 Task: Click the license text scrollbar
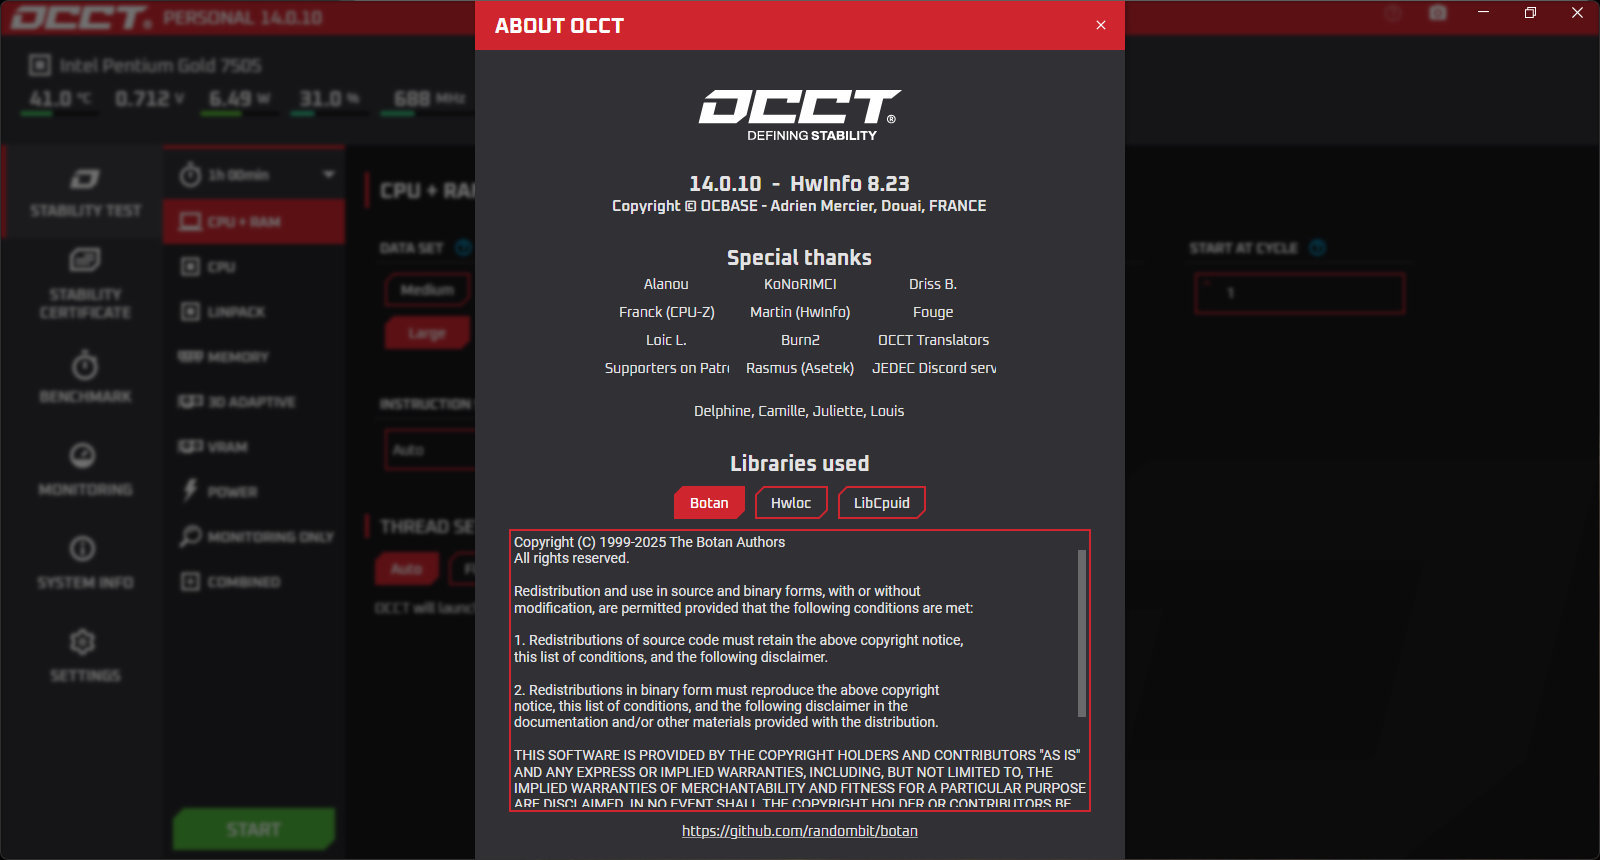tap(1082, 633)
